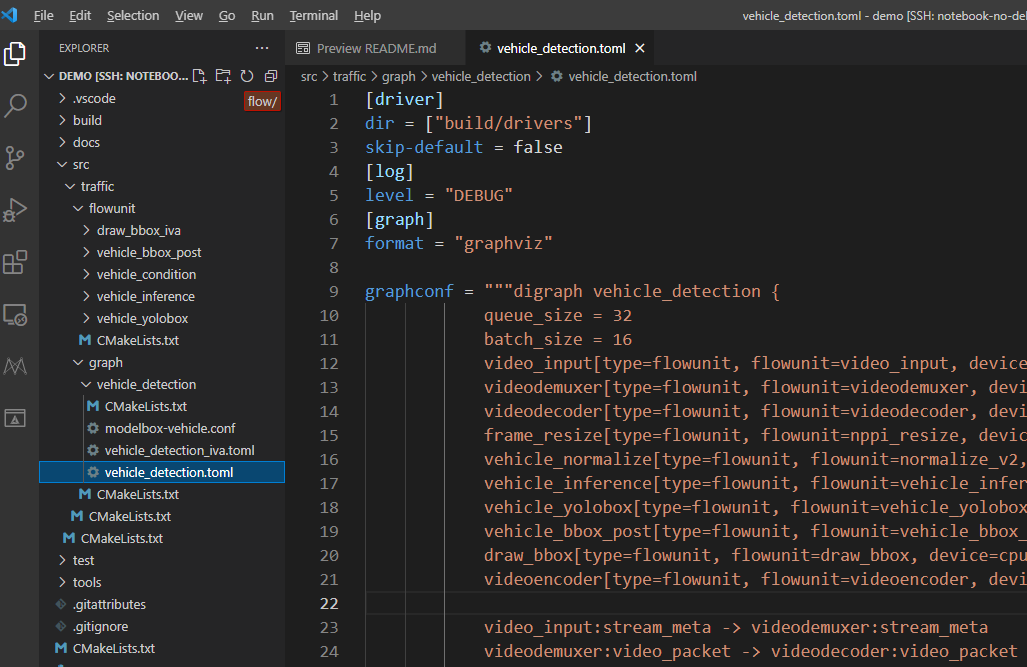Click graph in the breadcrumb path
This screenshot has width=1027, height=667.
(398, 77)
